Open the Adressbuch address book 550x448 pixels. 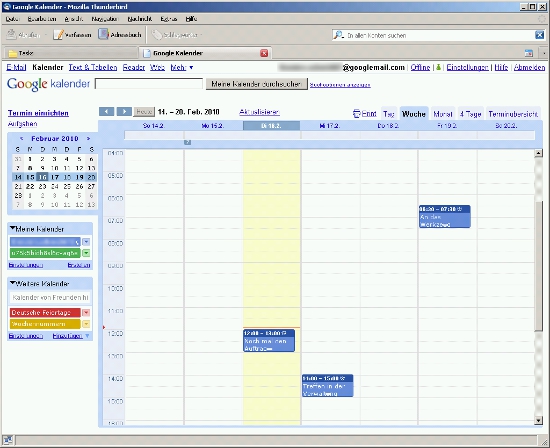(x=120, y=34)
